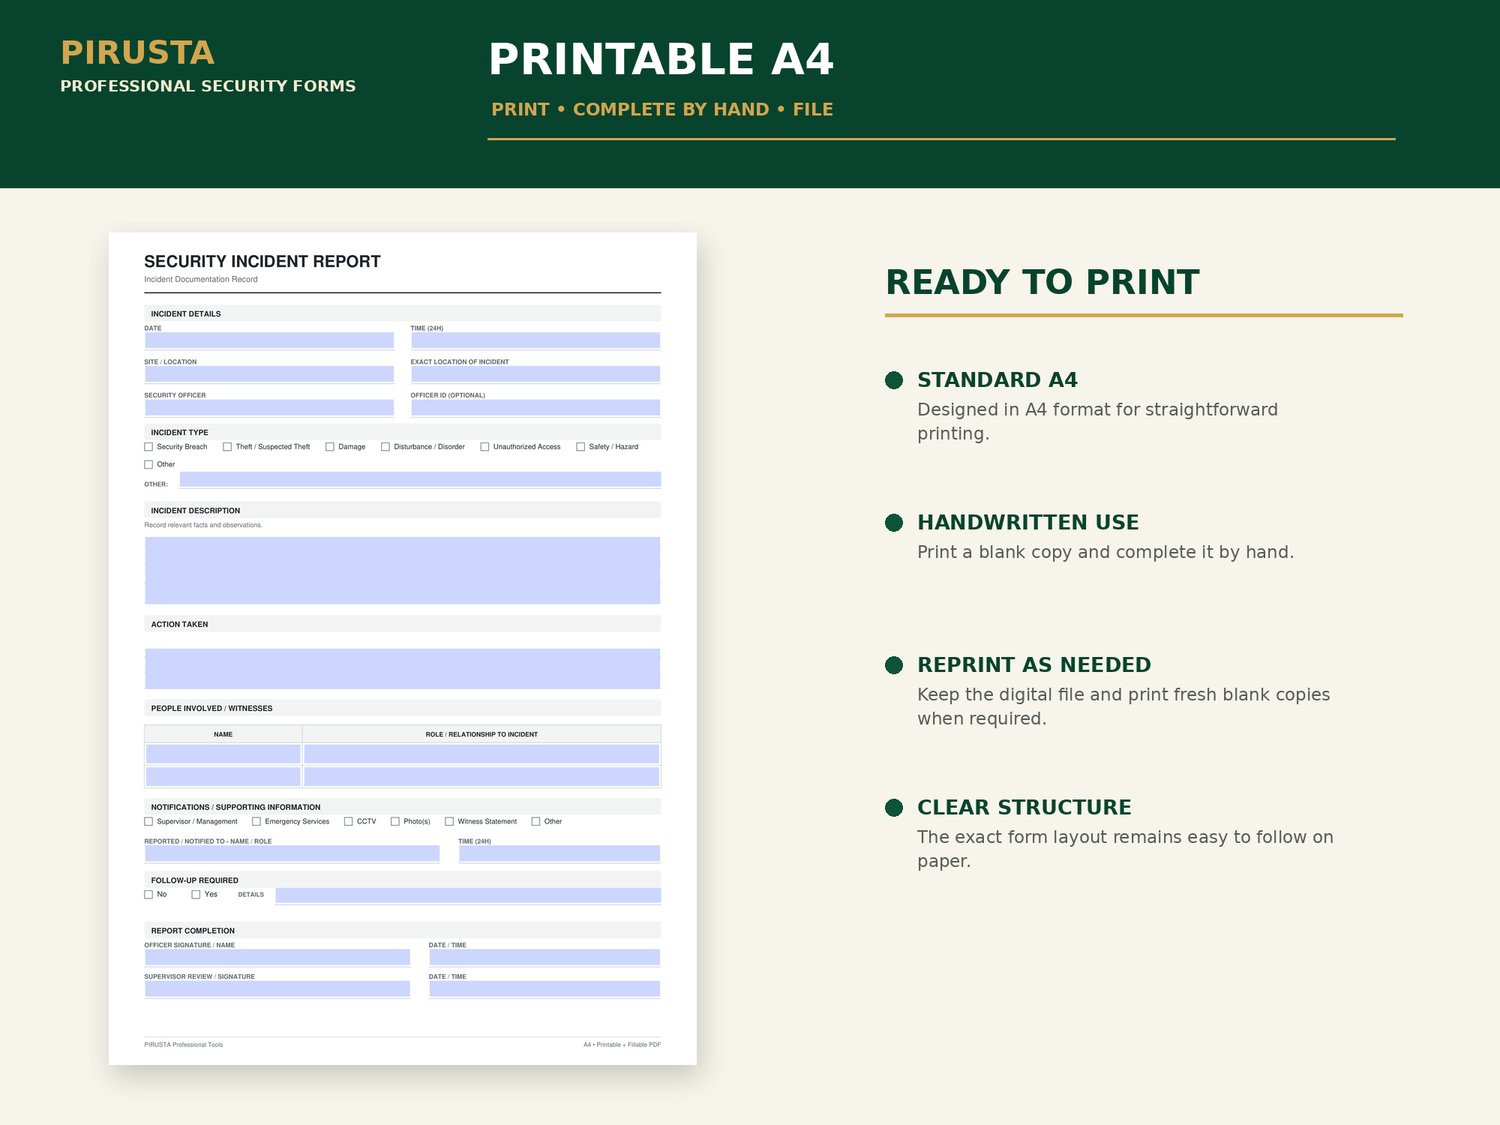Tick Yes under Follow-Up Required

(x=197, y=895)
